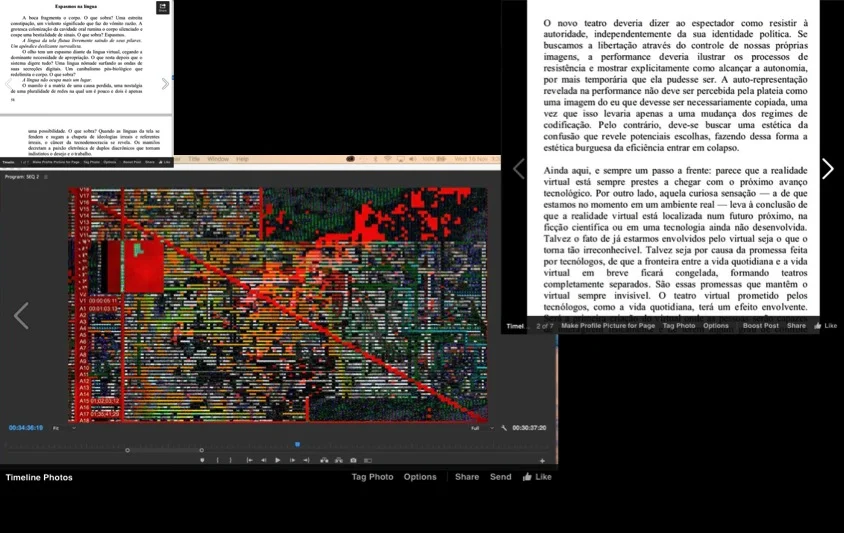Click the blue 00:34:36:19 playhead timecode
The height and width of the screenshot is (533, 844).
[25, 428]
